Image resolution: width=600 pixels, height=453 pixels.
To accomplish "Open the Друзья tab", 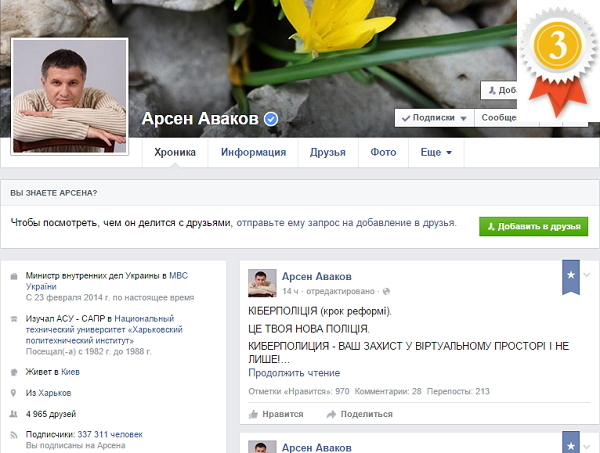I will click(328, 152).
